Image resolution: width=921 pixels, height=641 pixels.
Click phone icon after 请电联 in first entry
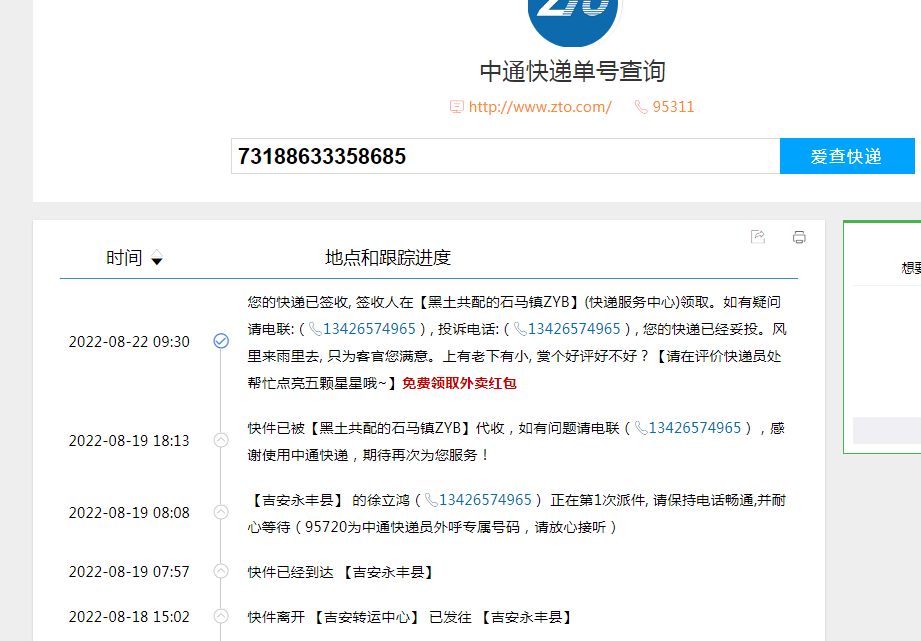315,329
